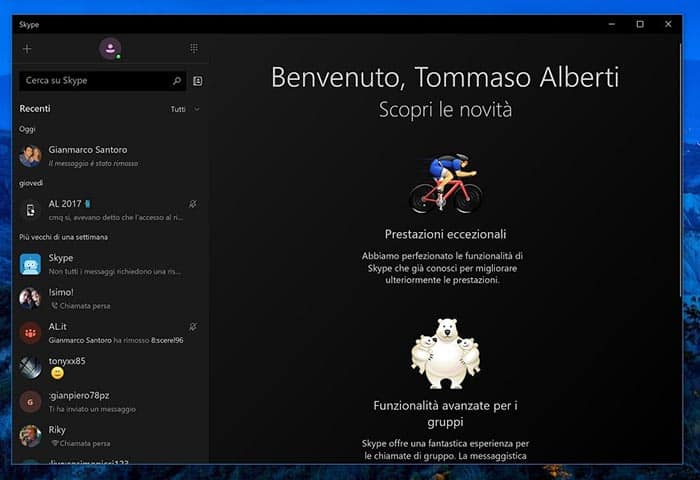The image size is (700, 480).
Task: Click the welcome pane vertical scrollbar
Action: 680,170
